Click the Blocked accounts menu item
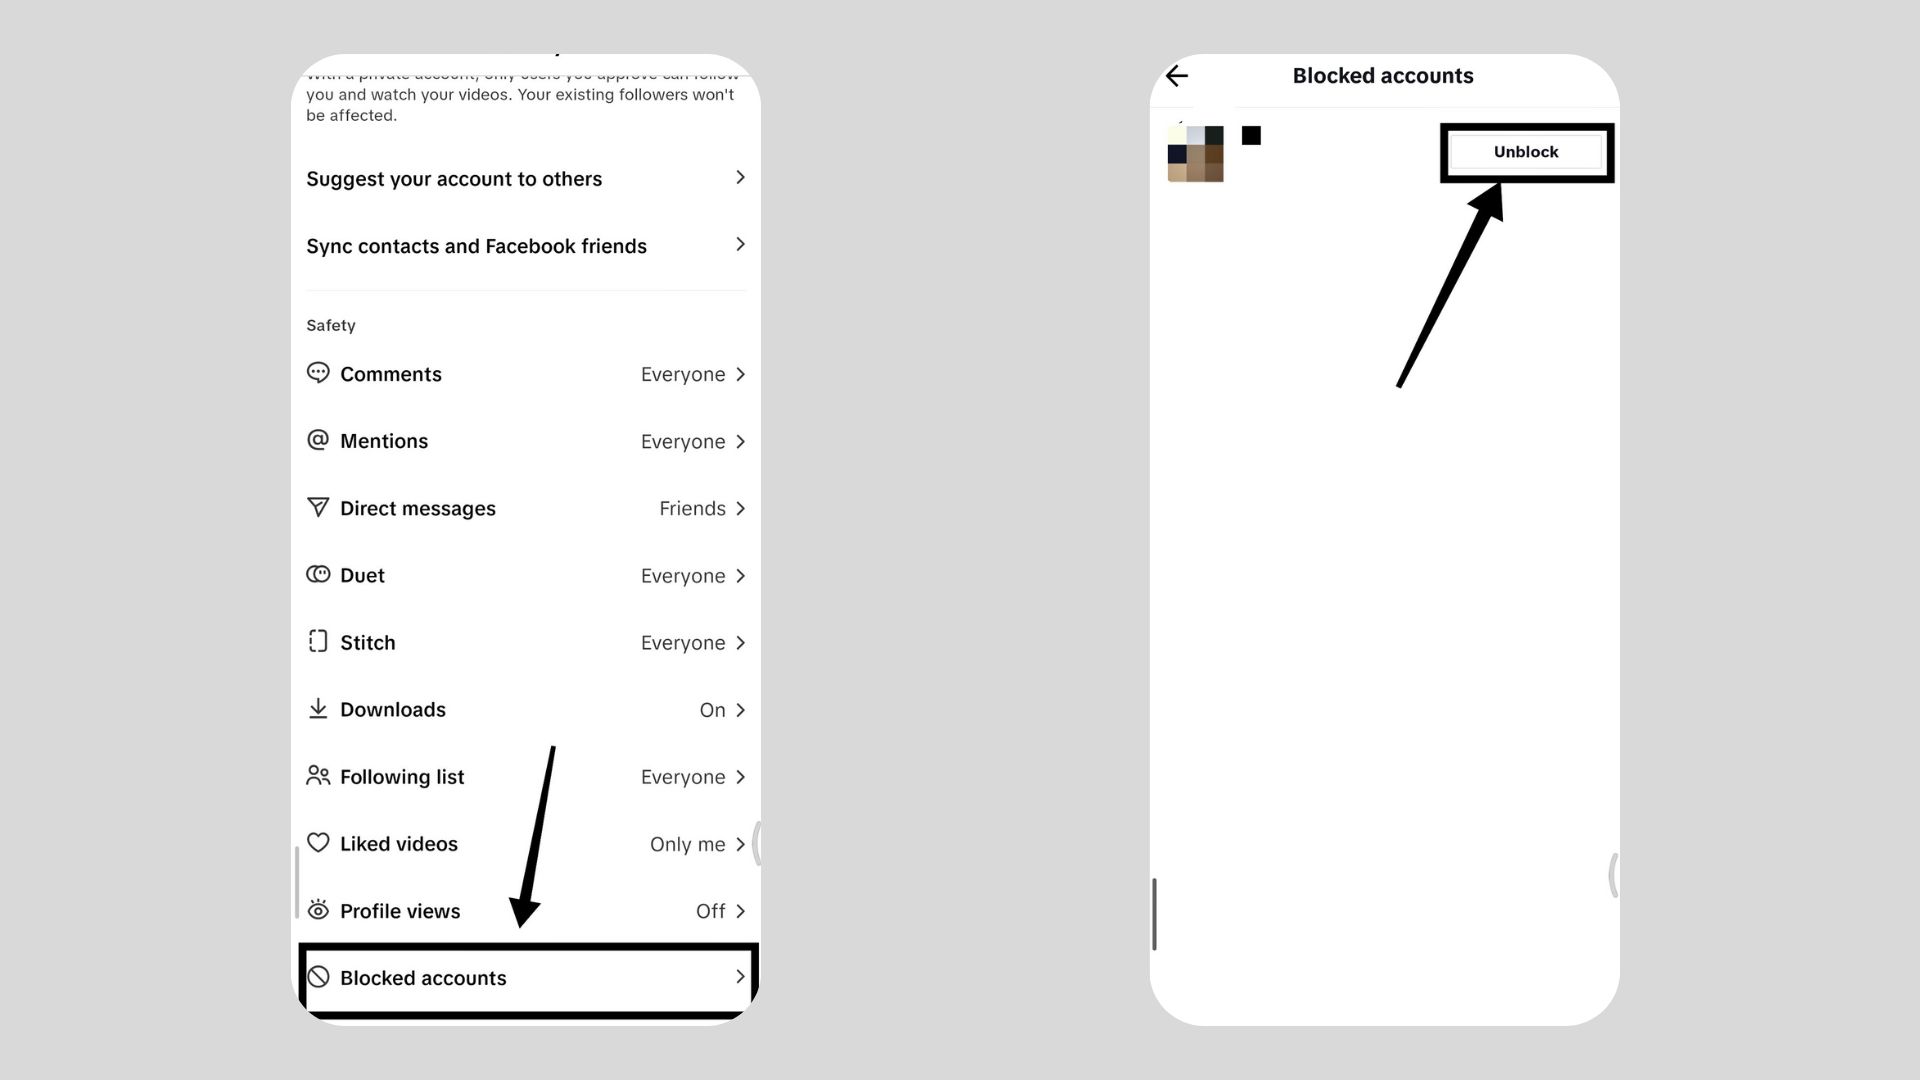The height and width of the screenshot is (1080, 1920). tap(525, 977)
